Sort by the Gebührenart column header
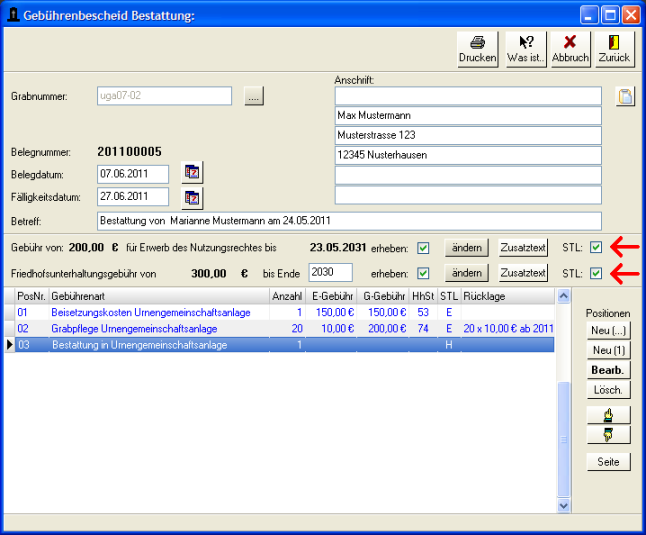Image resolution: width=646 pixels, height=535 pixels. click(x=158, y=296)
